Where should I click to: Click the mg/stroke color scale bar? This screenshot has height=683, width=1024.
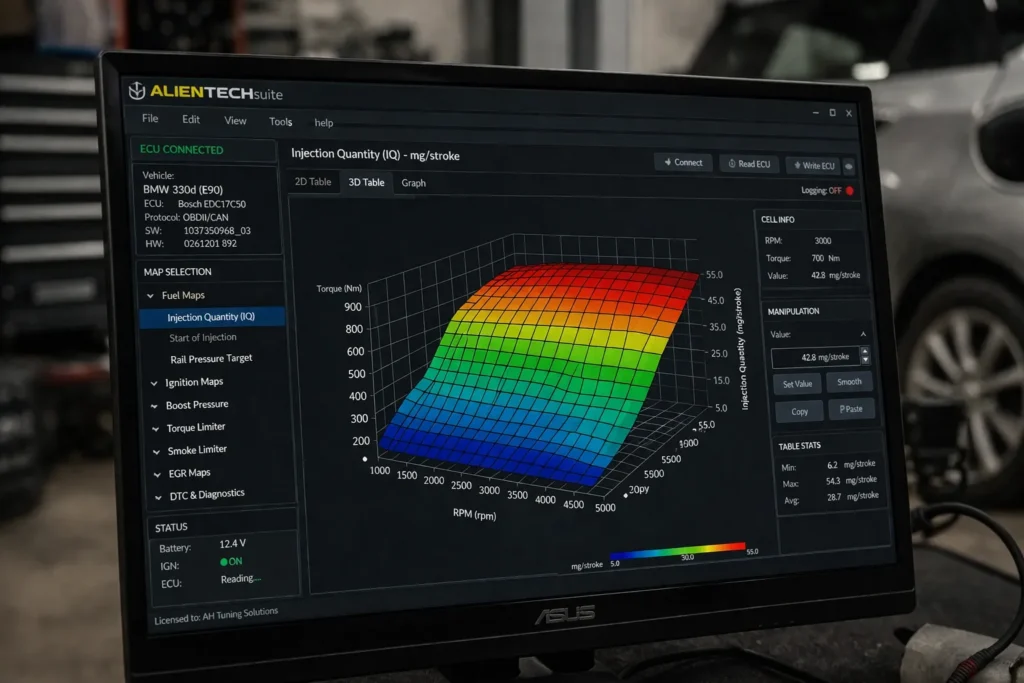pos(677,548)
